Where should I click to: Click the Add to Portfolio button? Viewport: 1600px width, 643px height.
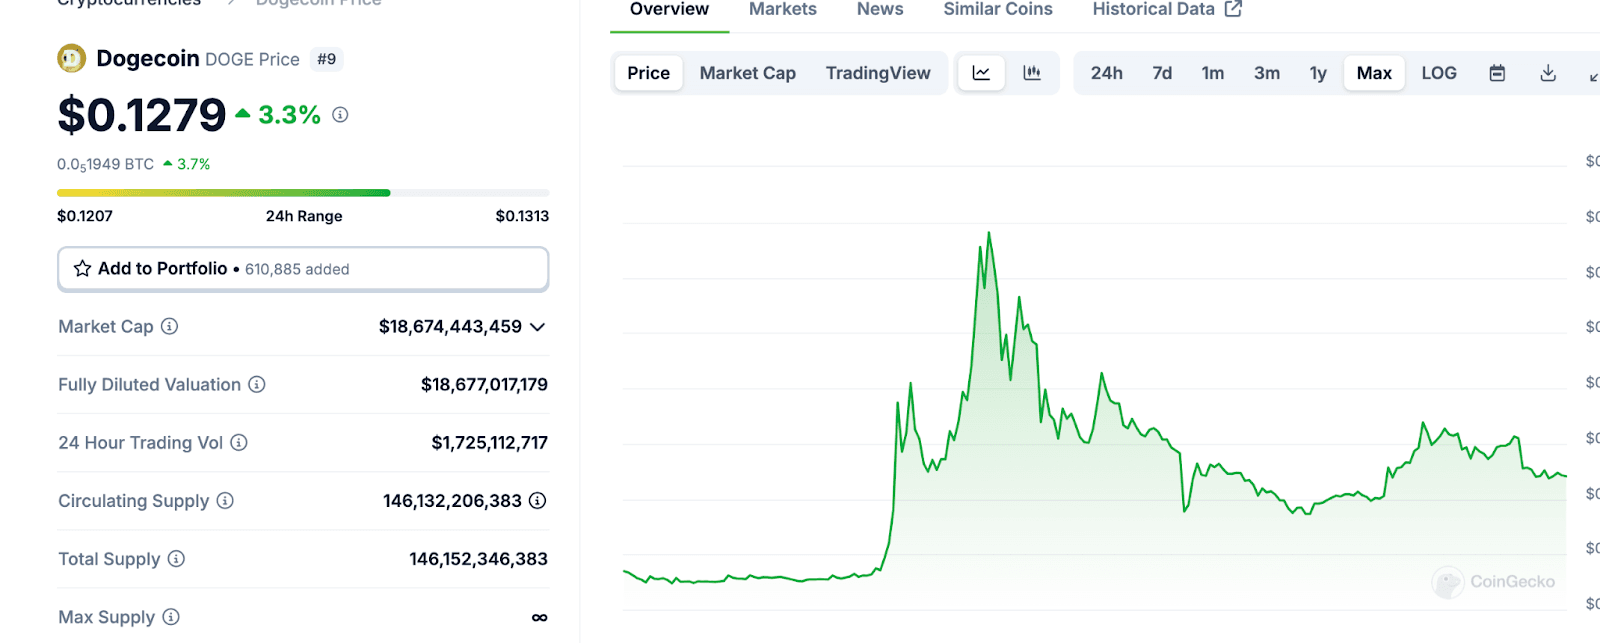[x=303, y=269]
